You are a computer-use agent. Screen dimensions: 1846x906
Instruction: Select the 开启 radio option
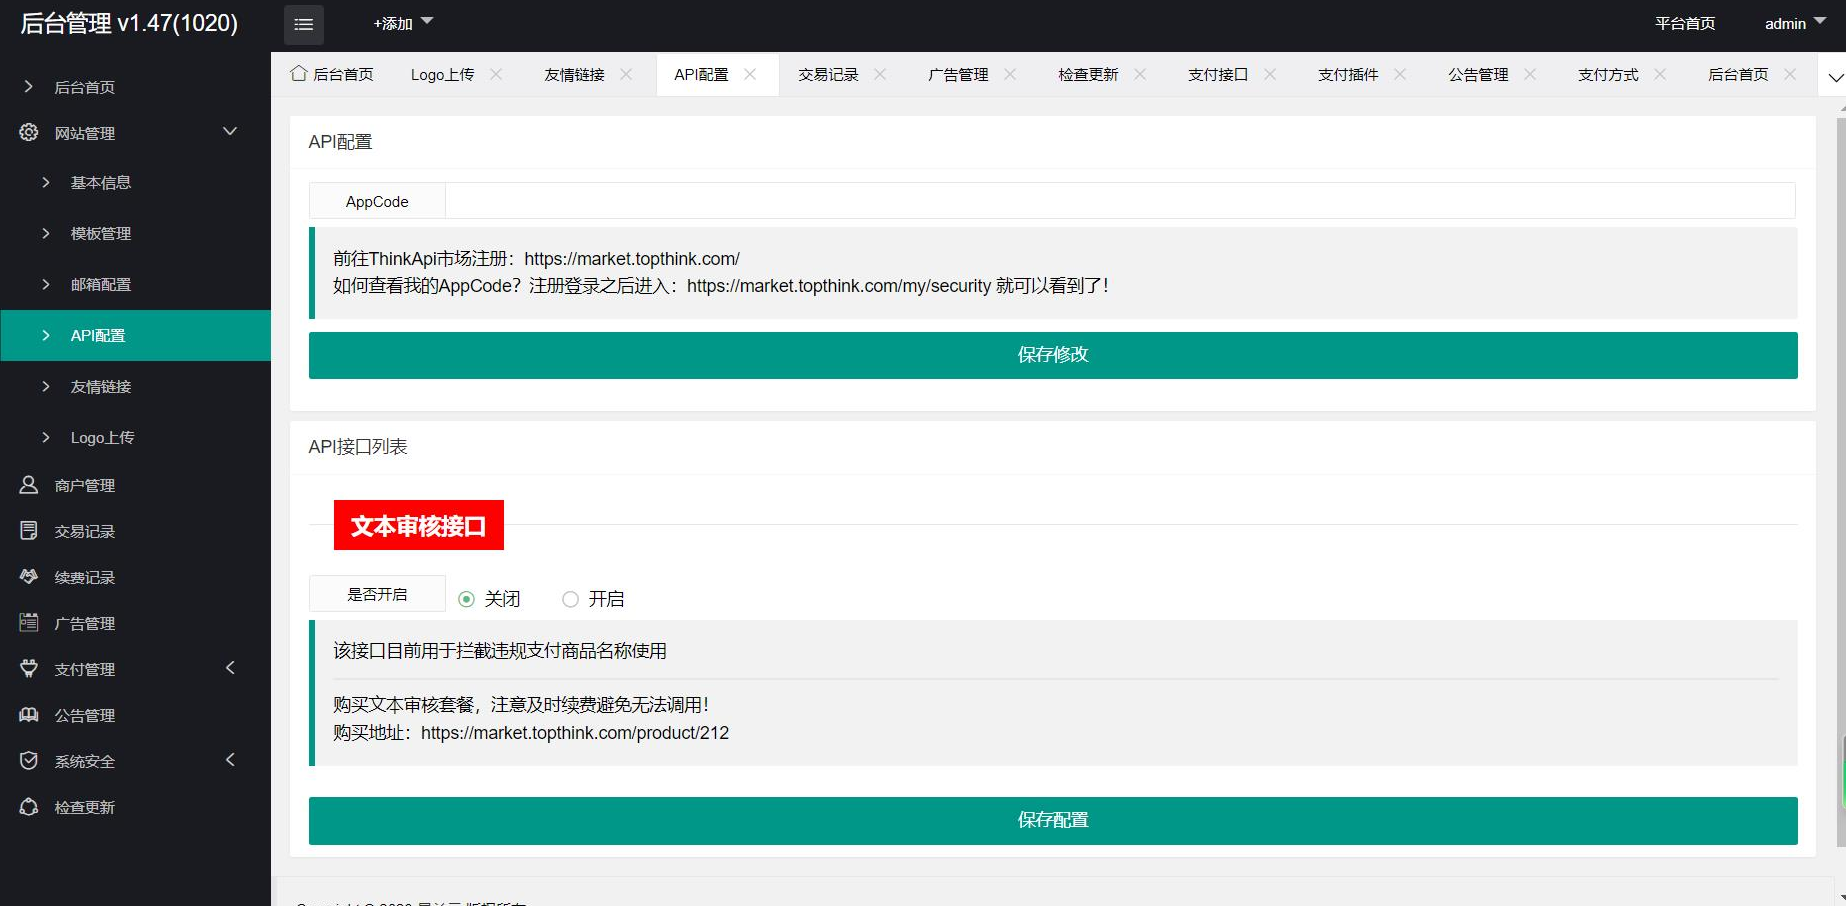(x=570, y=599)
